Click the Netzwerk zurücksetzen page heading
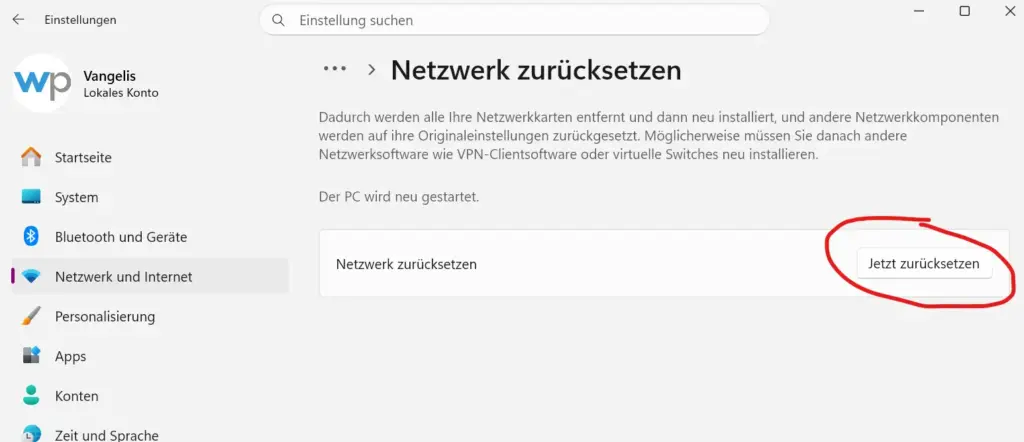The width and height of the screenshot is (1024, 442). click(536, 70)
